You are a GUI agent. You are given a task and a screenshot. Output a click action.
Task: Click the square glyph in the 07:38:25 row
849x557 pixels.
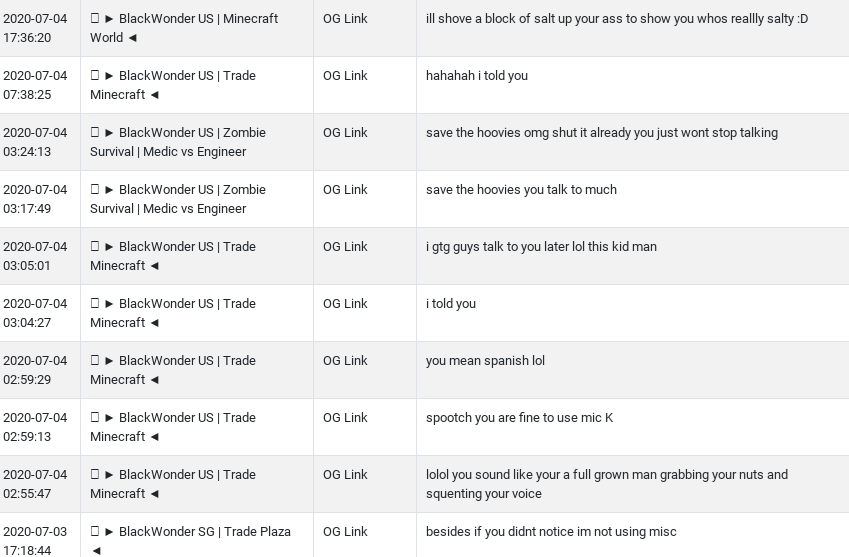(95, 75)
